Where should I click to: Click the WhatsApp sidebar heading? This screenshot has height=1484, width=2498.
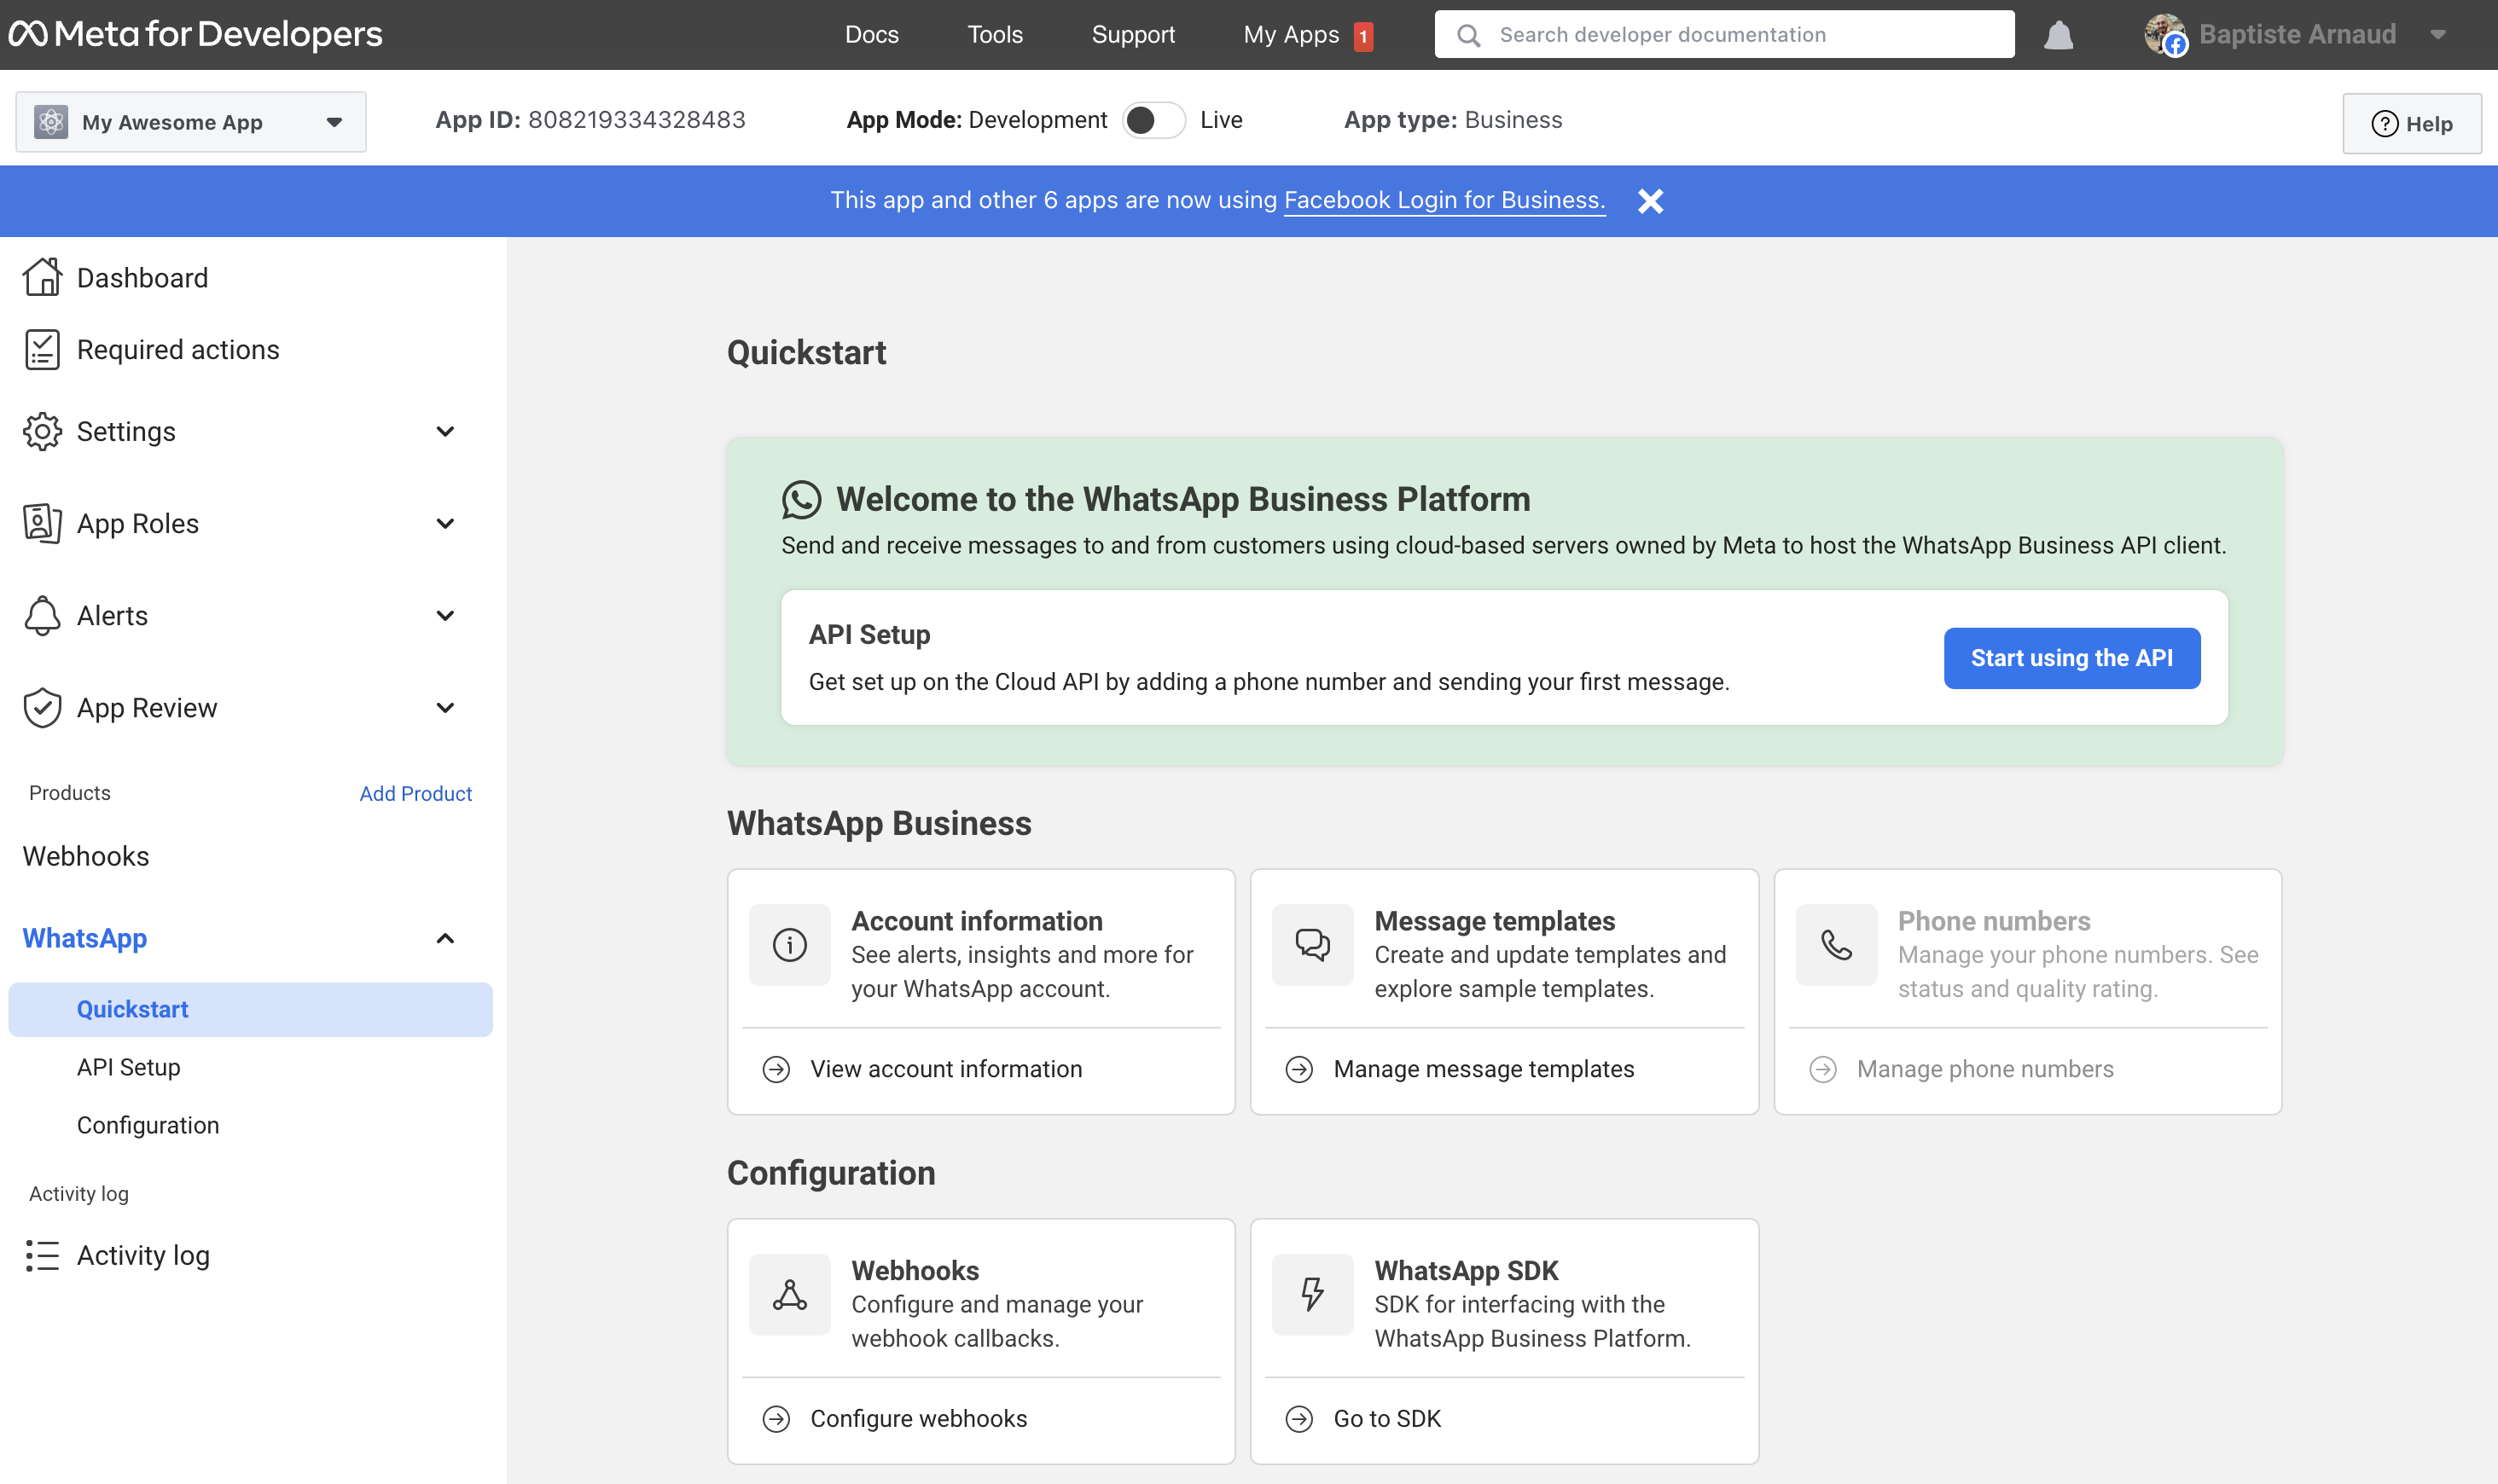pyautogui.click(x=85, y=938)
